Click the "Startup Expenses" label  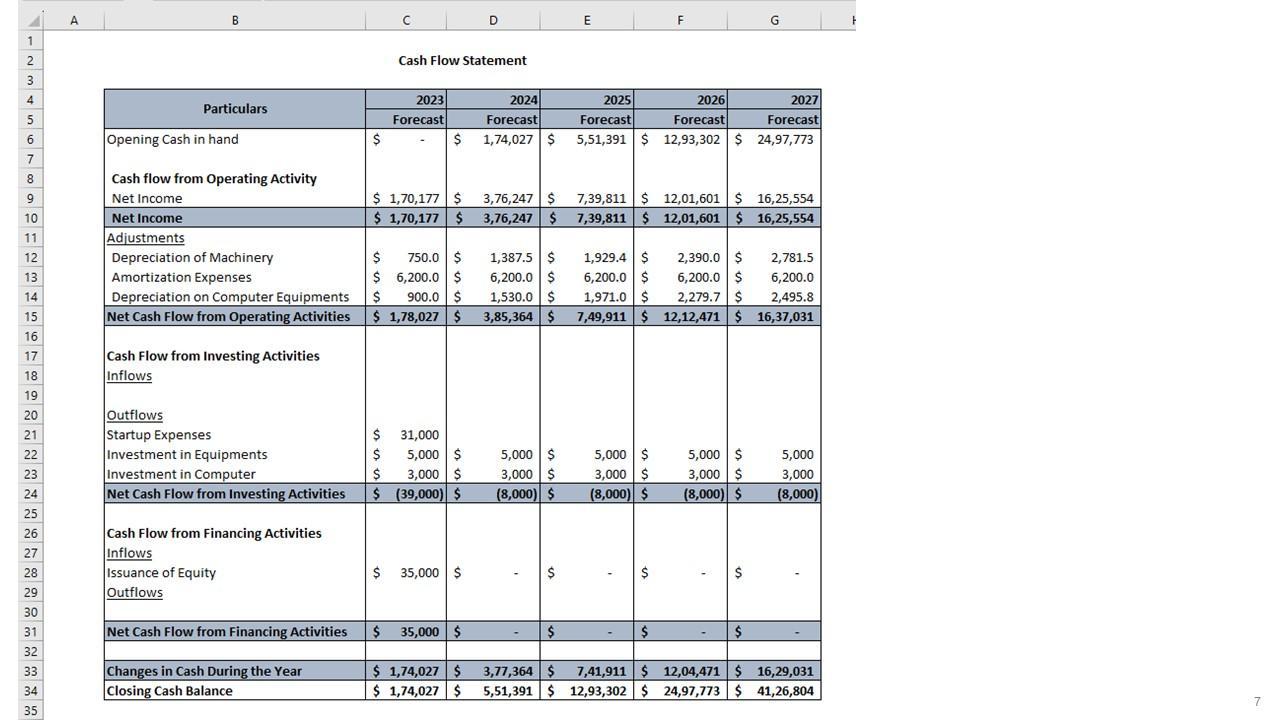coord(159,435)
